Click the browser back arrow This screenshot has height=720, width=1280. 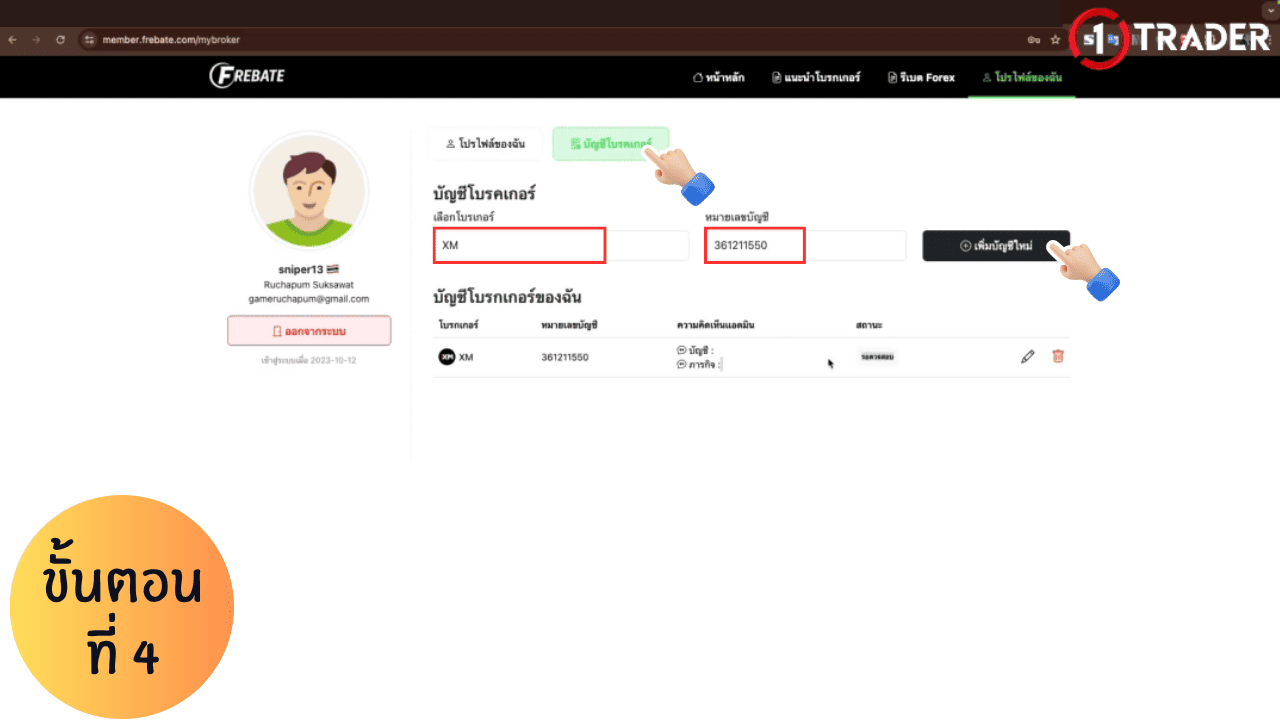(x=12, y=40)
